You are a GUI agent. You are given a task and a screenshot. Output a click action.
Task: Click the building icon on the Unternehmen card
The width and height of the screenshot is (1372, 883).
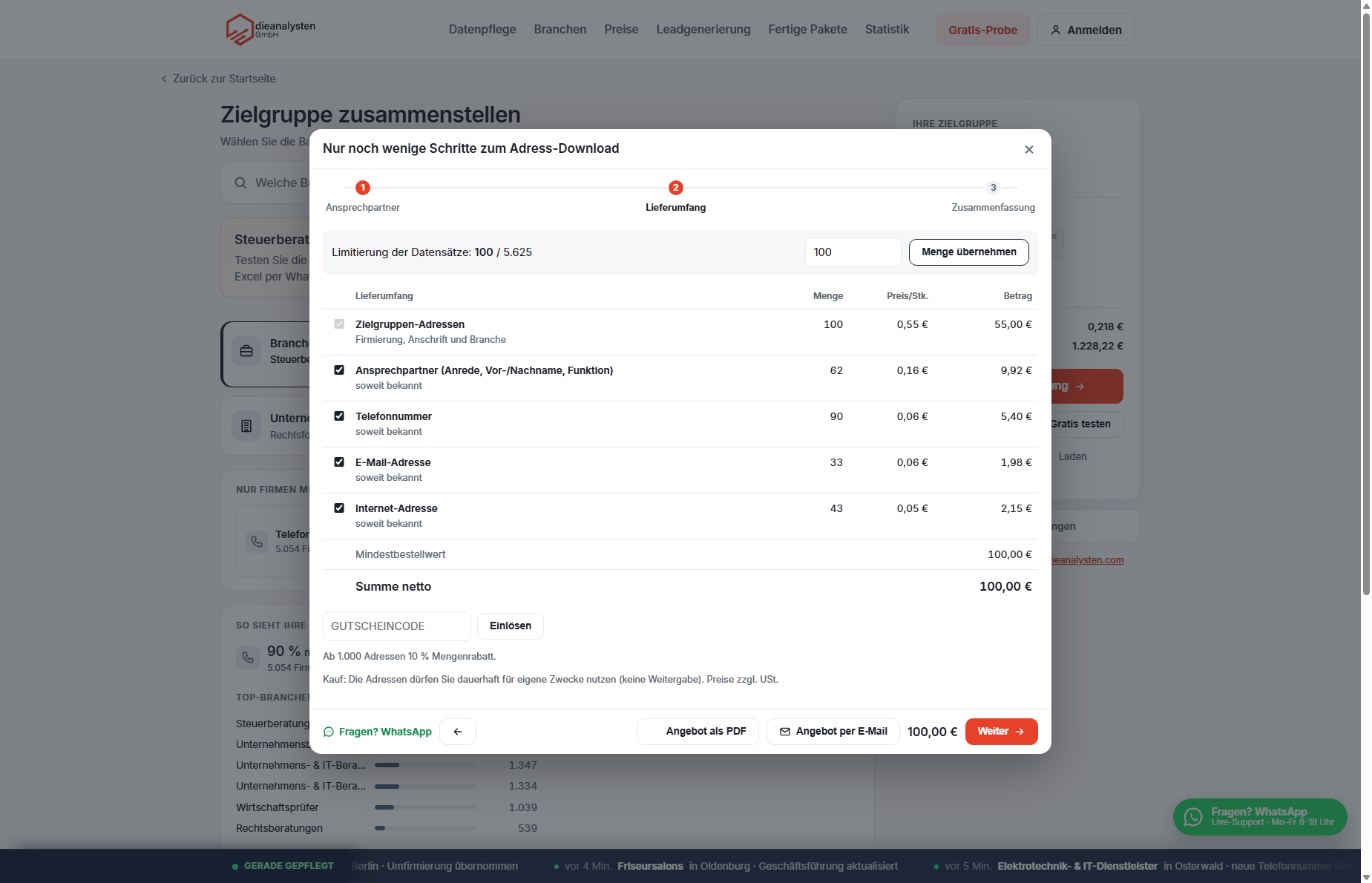tap(245, 425)
